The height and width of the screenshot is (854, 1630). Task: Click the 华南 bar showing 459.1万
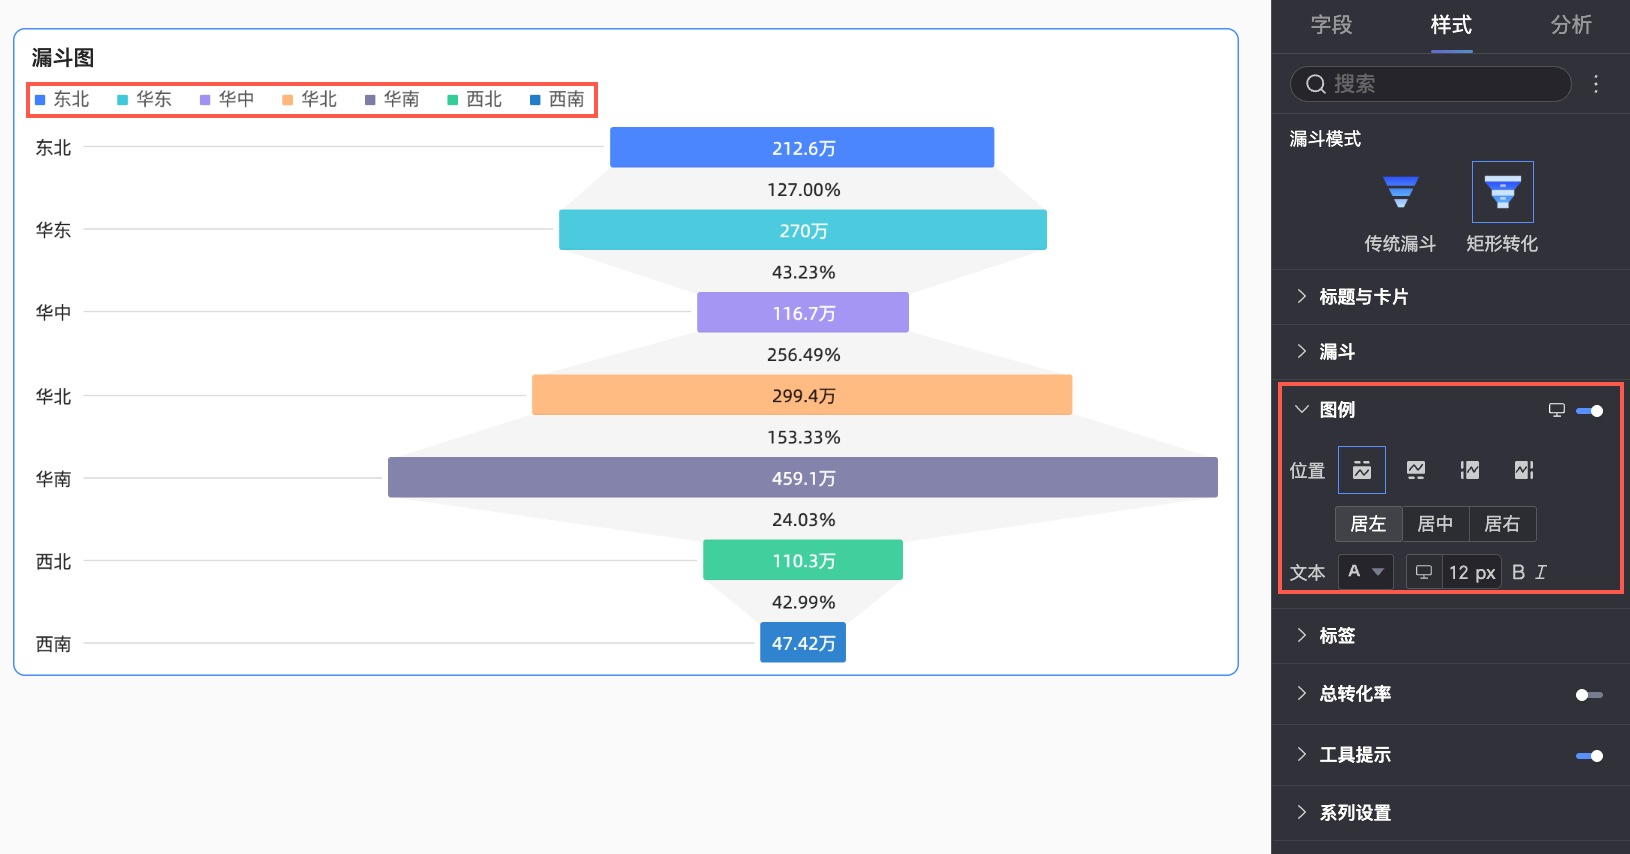(803, 477)
